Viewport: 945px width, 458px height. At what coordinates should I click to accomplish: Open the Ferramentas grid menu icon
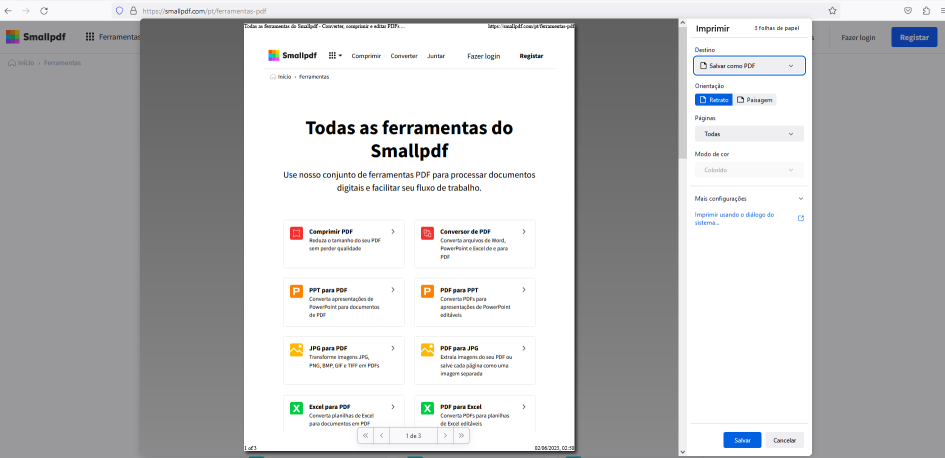click(90, 37)
